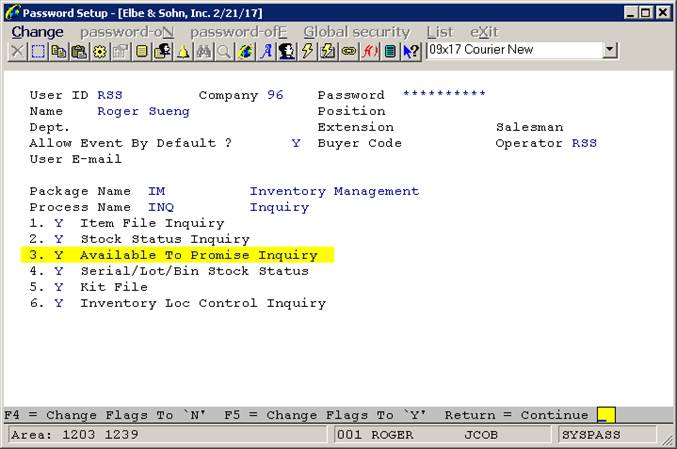This screenshot has height=449, width=677.
Task: Click the Inventory Loc Control Inquiry label
Action: 203,303
